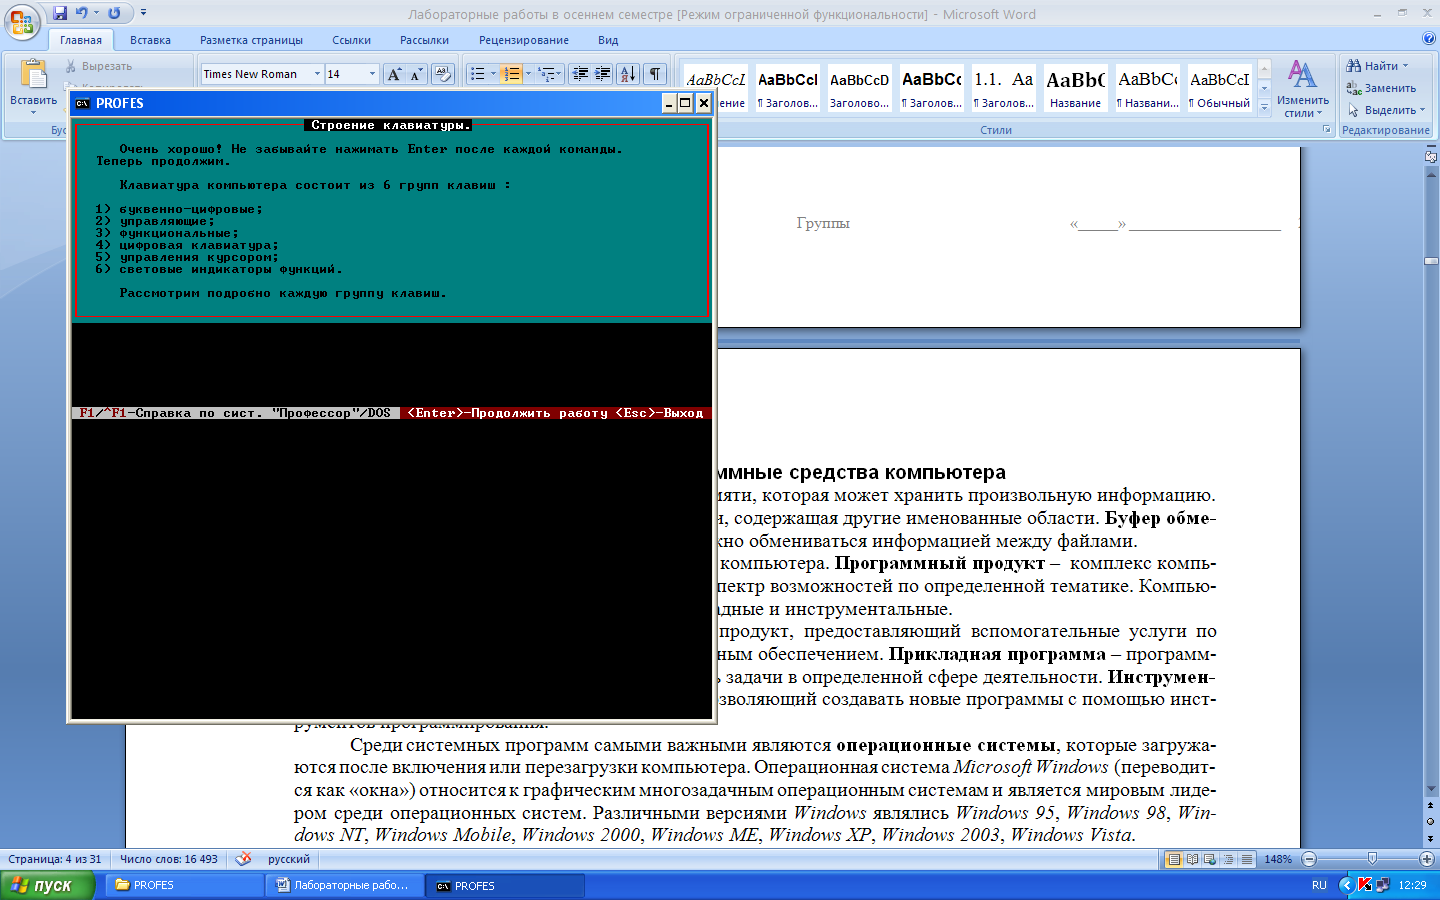Screen dimensions: 1440x900
Task: Open the Вставка ribbon tab
Action: [x=150, y=40]
